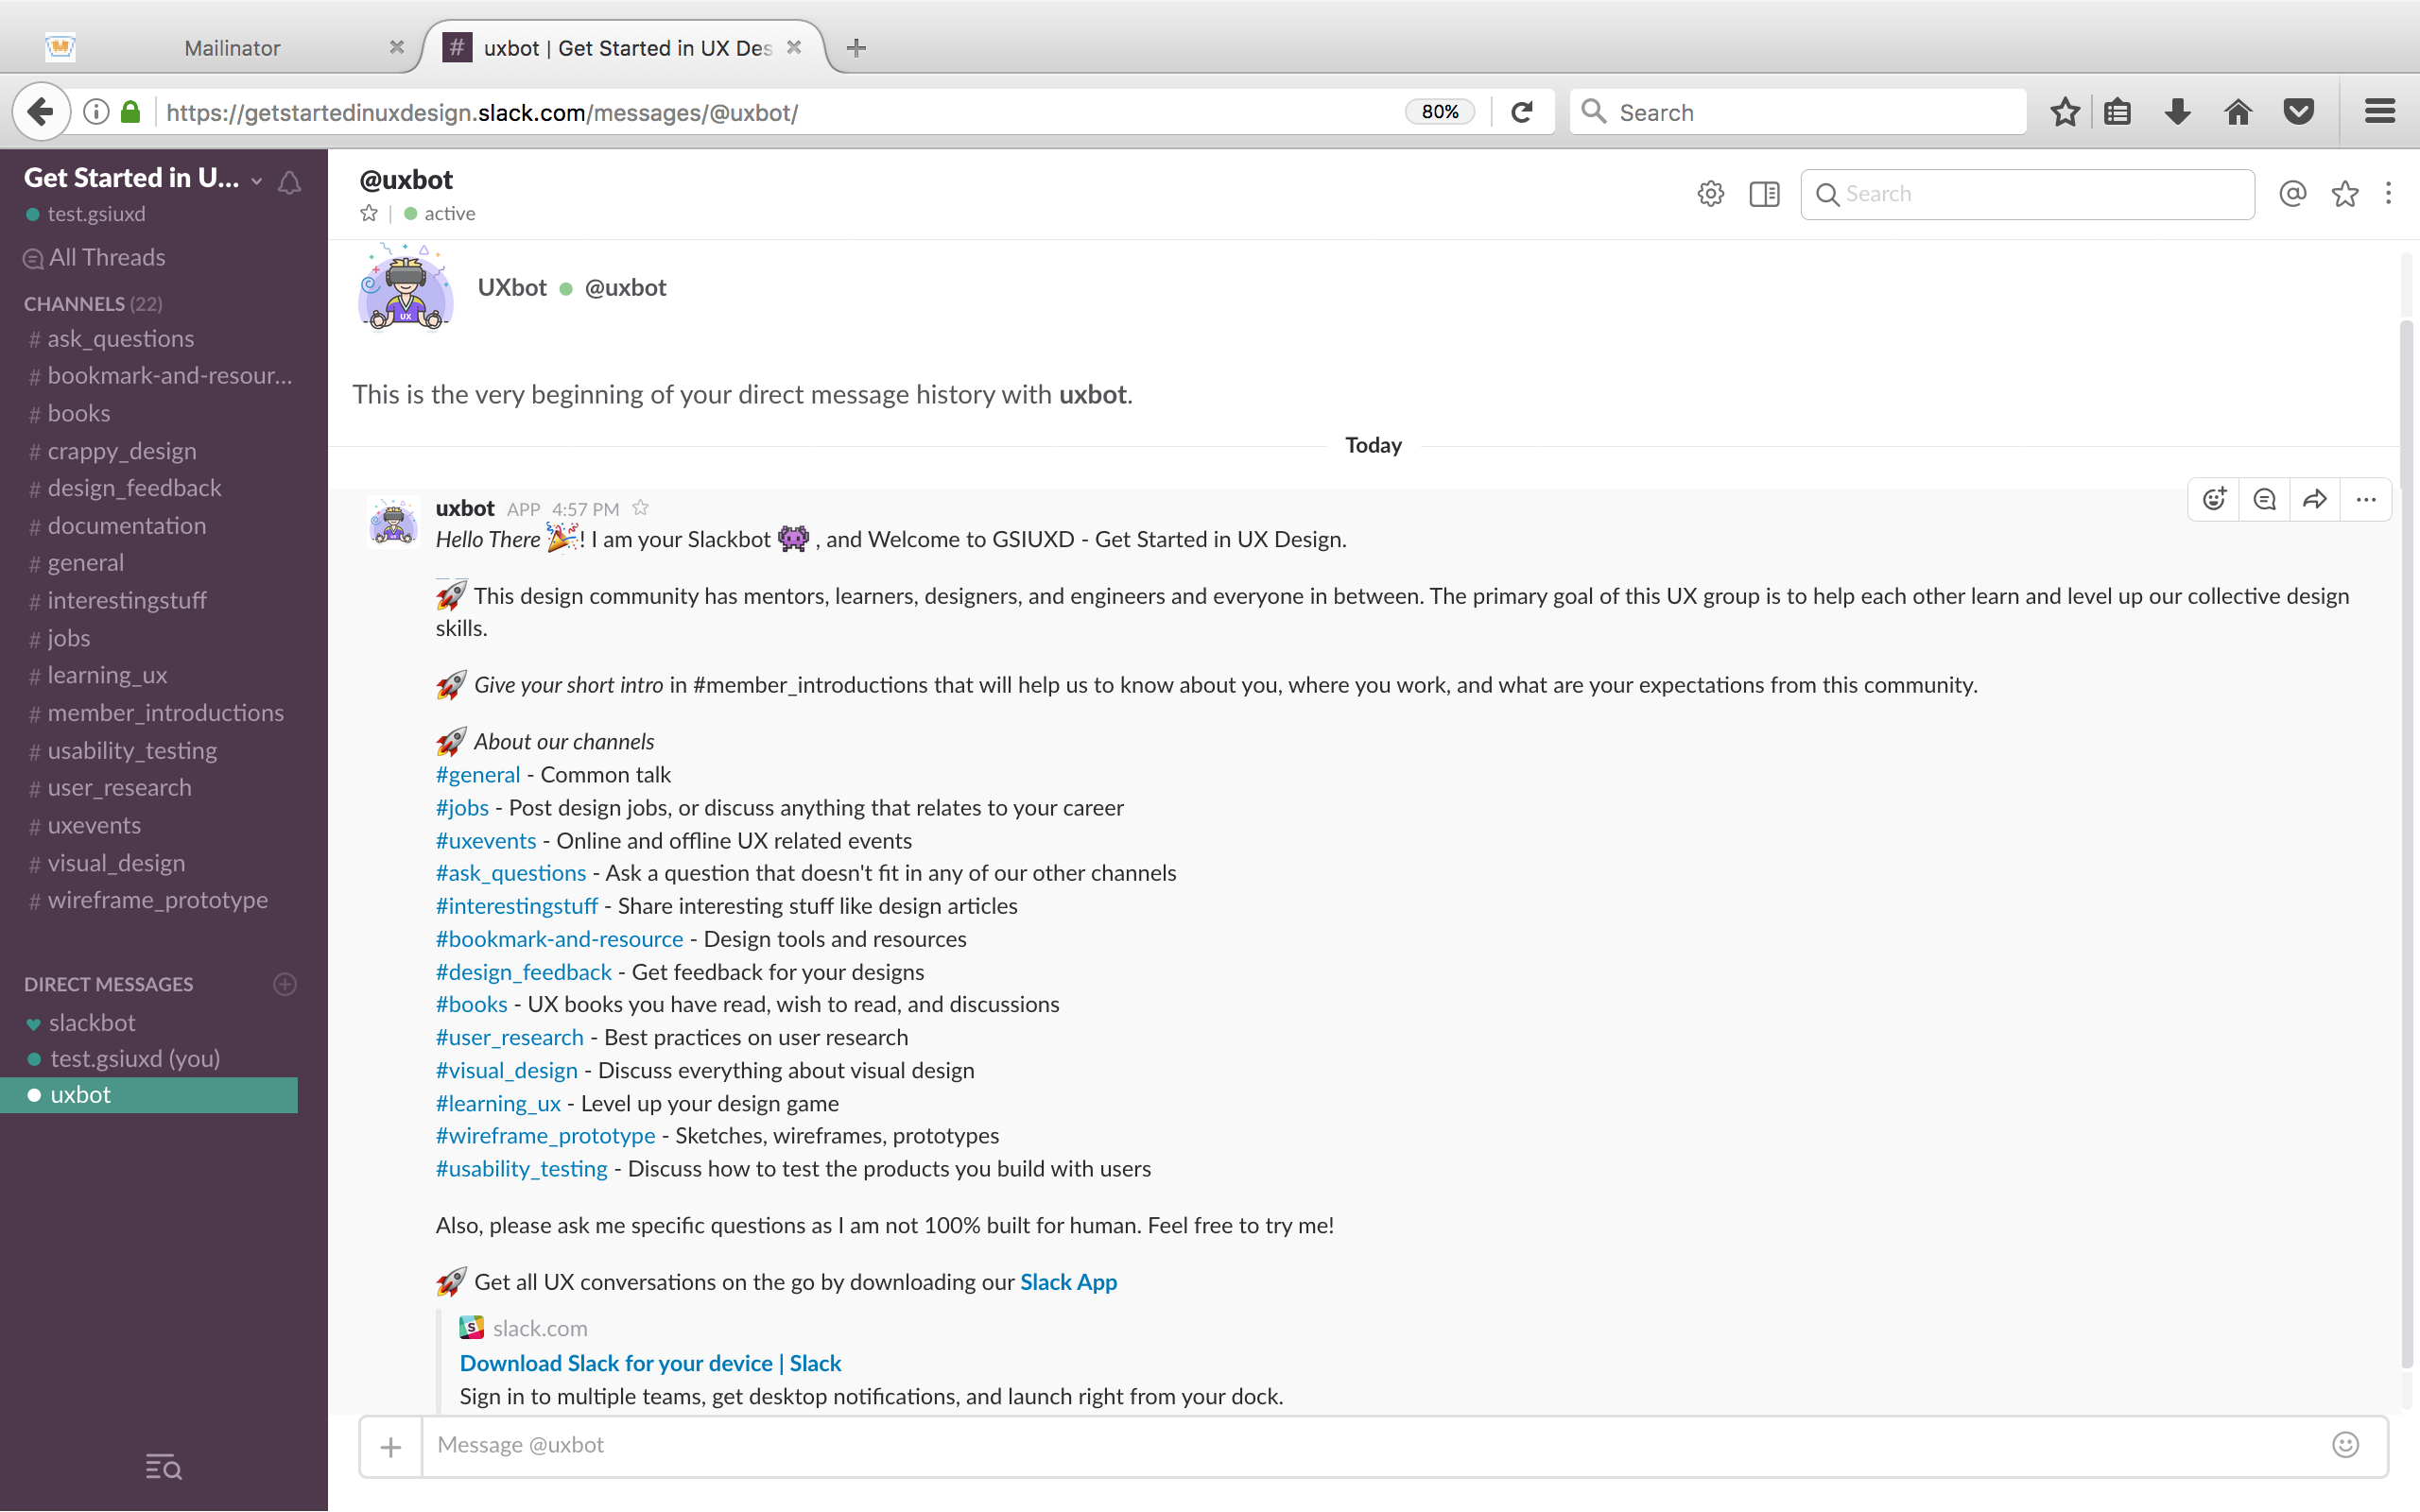Open emoji picker in message box
The image size is (2420, 1512).
[2345, 1444]
